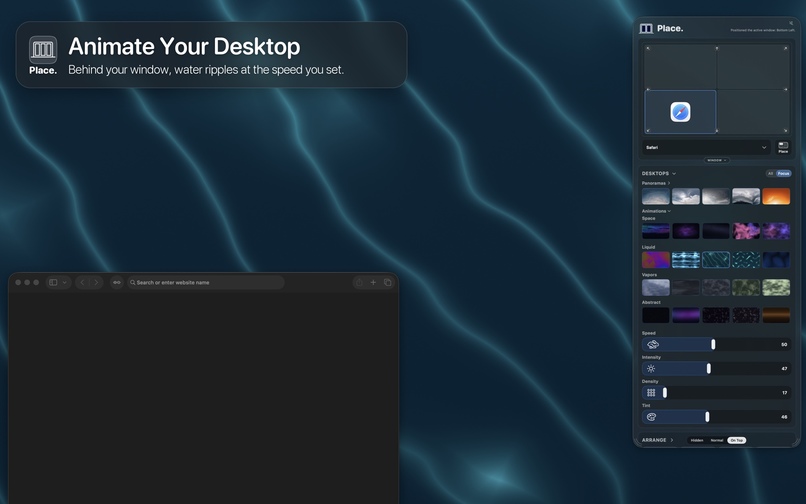Adjust the Intensity slider

tap(716, 369)
